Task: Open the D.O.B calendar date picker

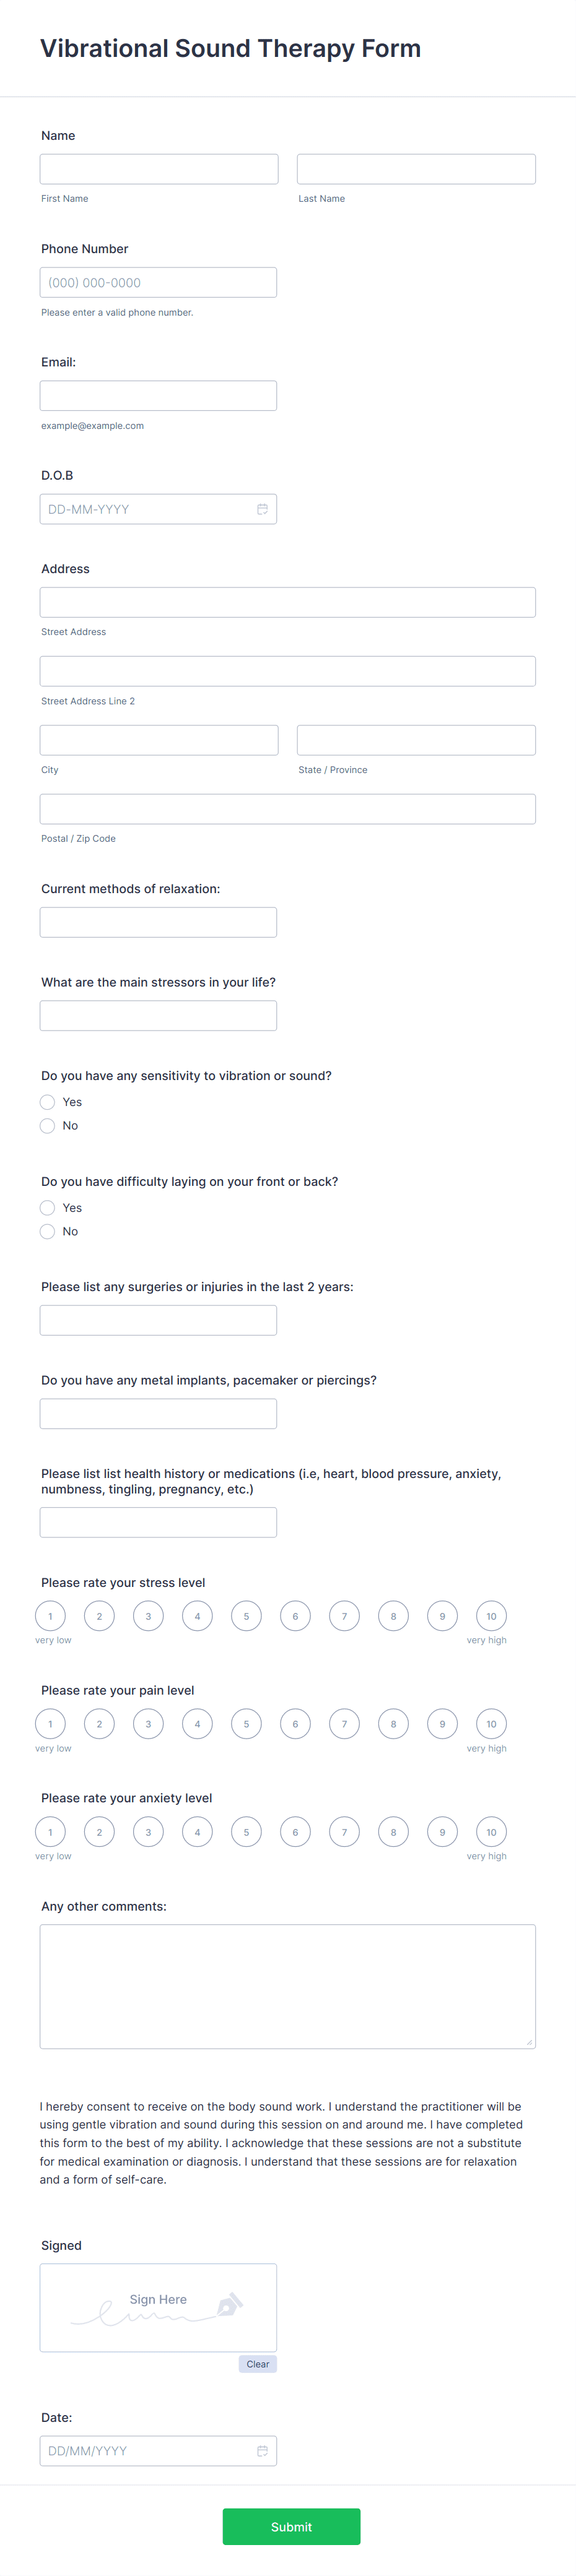Action: [x=262, y=509]
